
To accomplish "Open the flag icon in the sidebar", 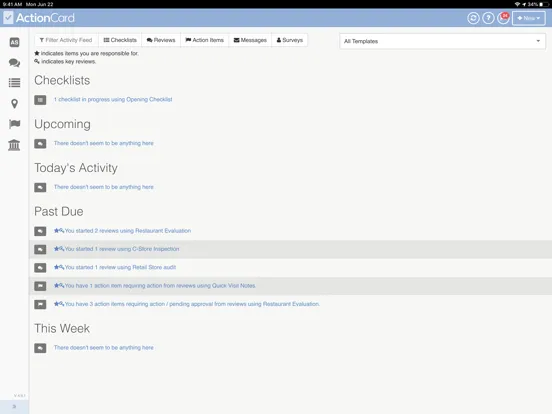I will (x=14, y=124).
